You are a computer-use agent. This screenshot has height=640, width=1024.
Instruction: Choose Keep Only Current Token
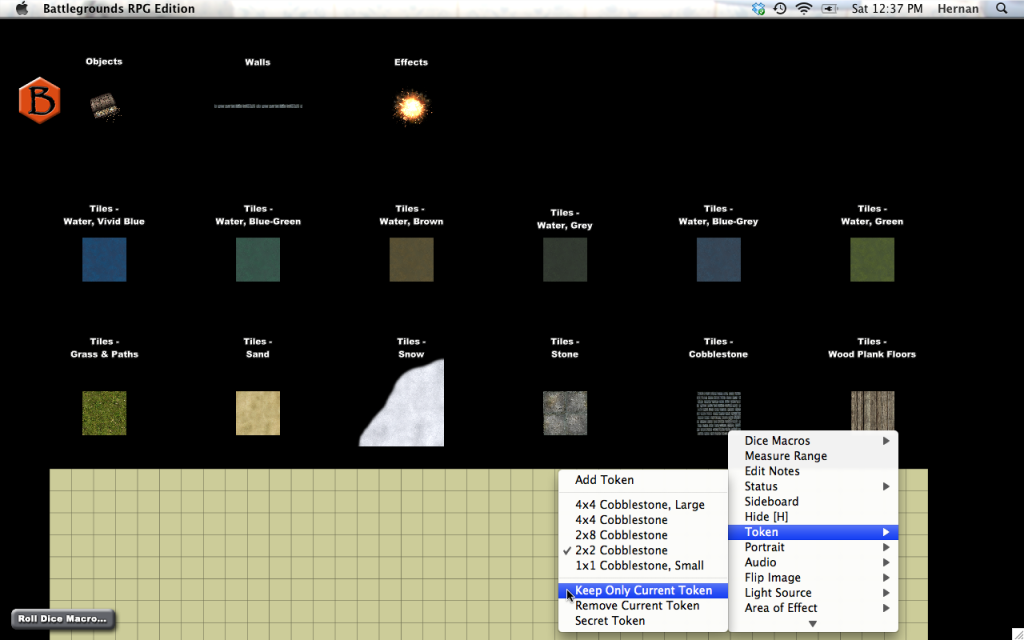click(x=643, y=590)
